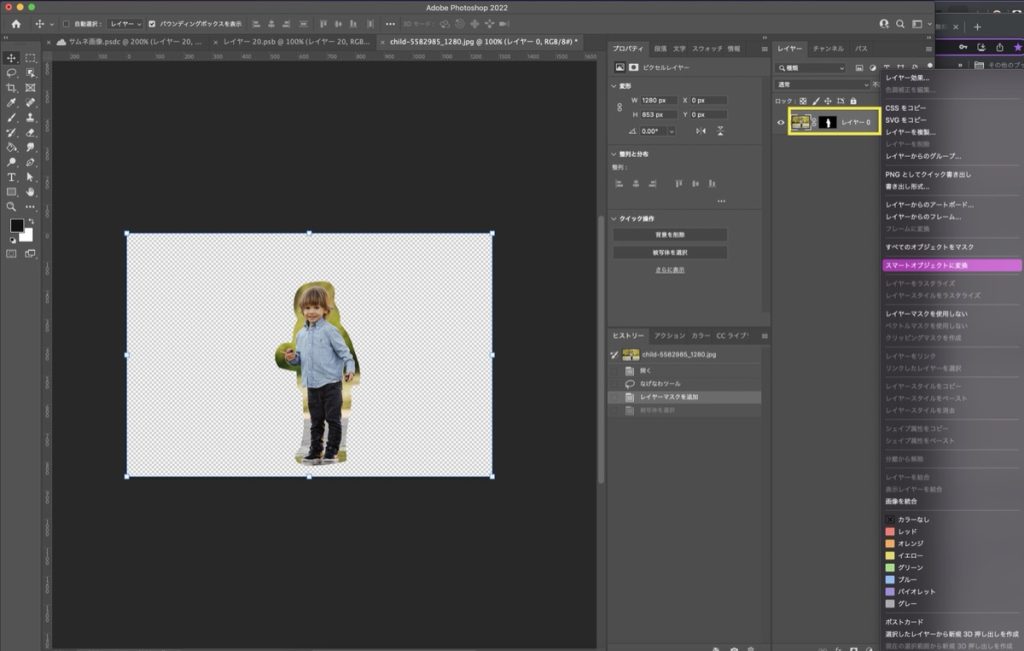Screen dimensions: 1024x651
Task: Toggle lock position in Layers panel
Action: 828,101
